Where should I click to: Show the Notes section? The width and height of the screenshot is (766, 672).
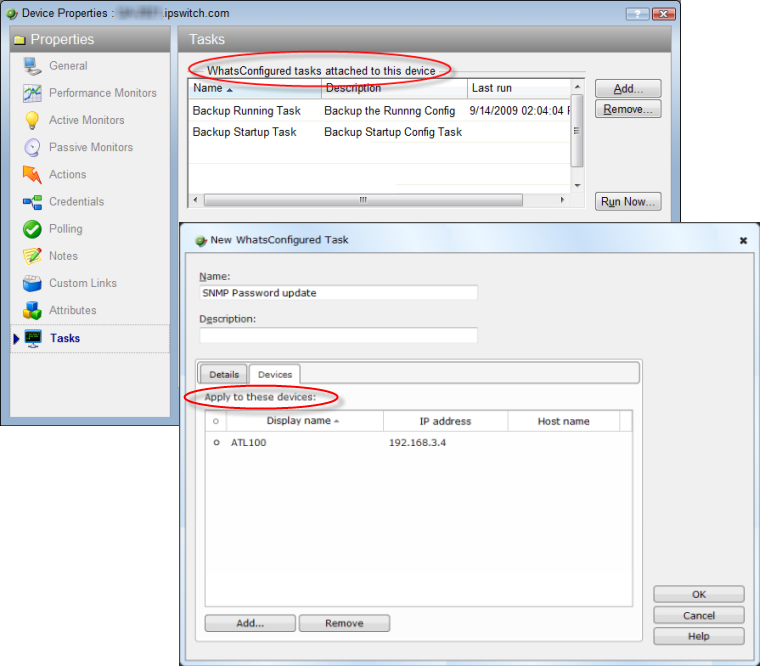(63, 256)
